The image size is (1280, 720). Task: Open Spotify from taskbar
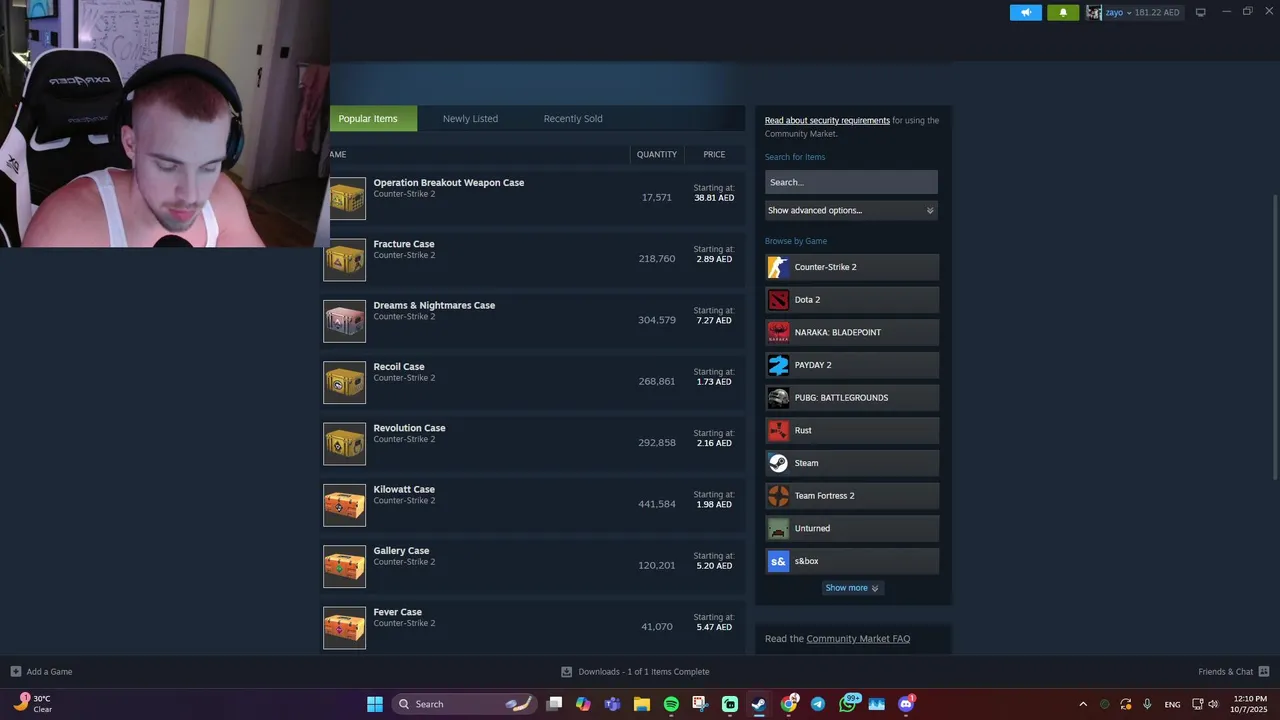click(671, 704)
